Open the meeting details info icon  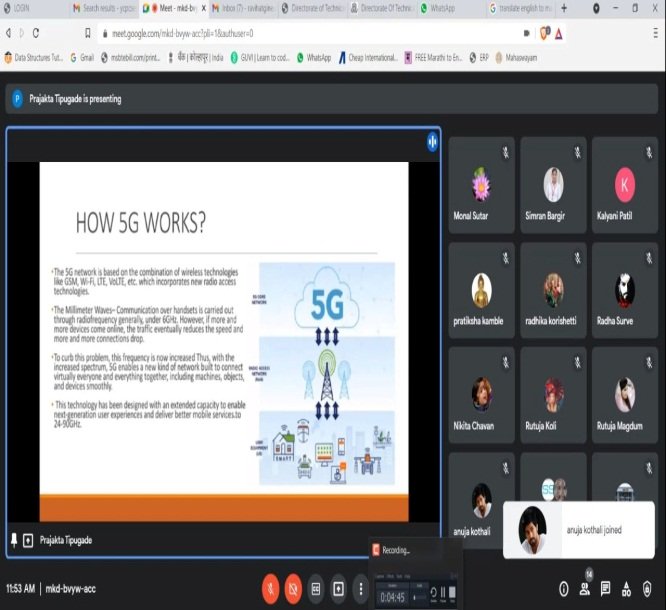563,588
